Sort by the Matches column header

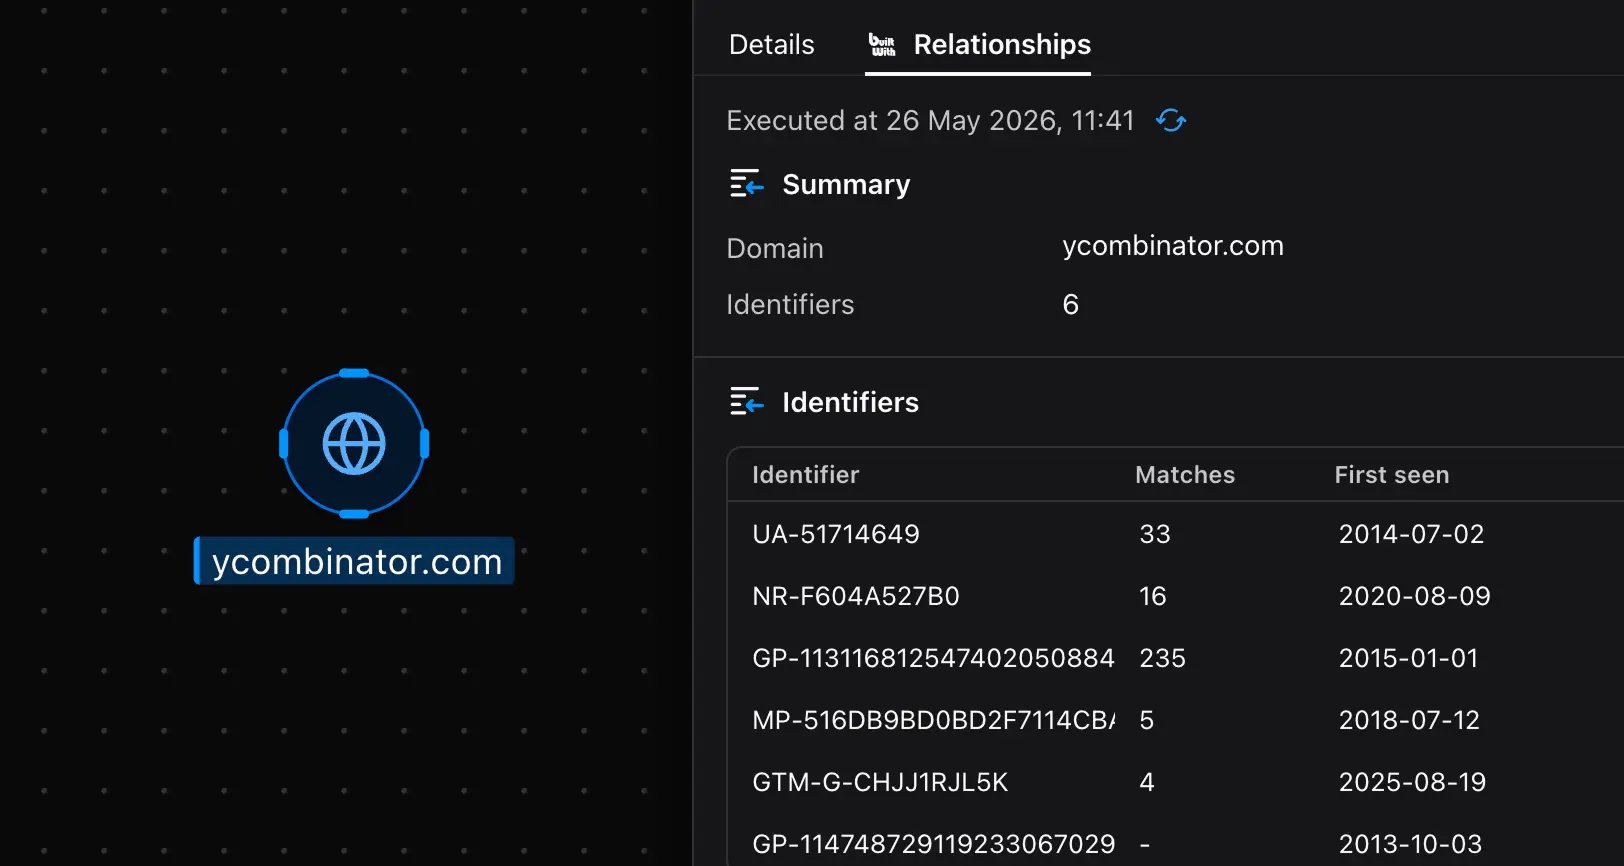(1184, 475)
